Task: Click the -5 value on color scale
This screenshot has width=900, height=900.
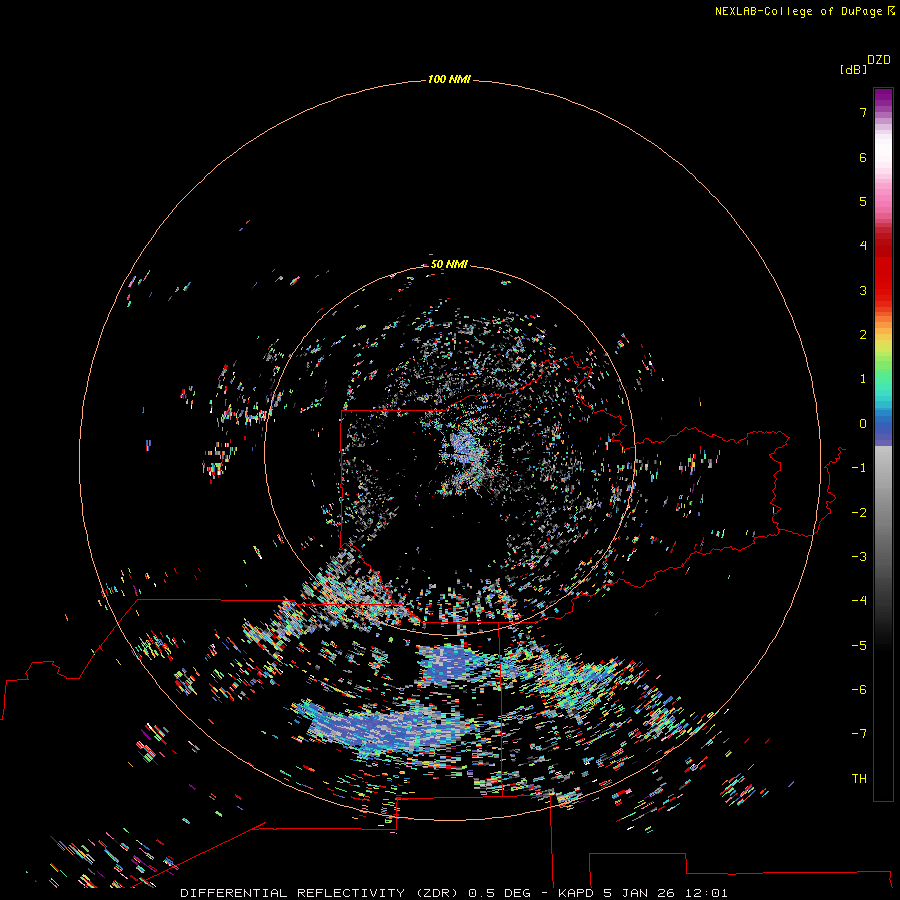Action: (859, 646)
